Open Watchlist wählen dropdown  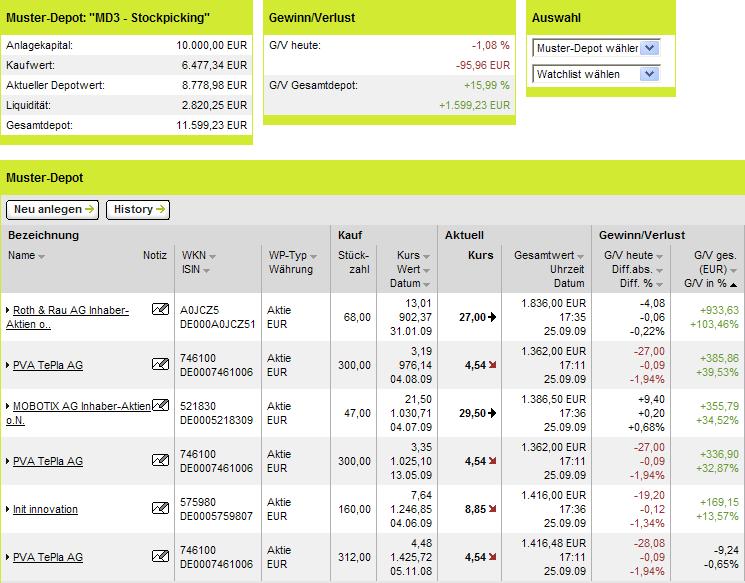[596, 74]
